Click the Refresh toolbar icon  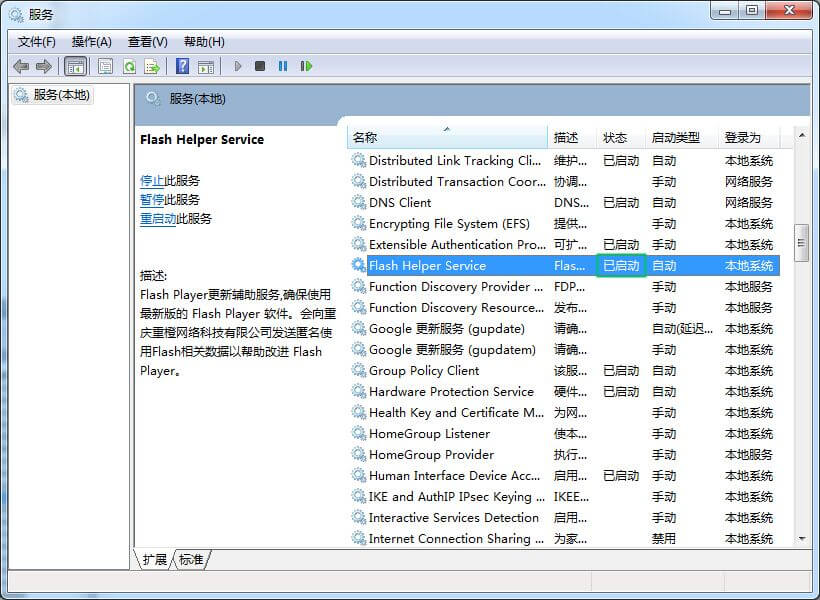click(x=129, y=66)
